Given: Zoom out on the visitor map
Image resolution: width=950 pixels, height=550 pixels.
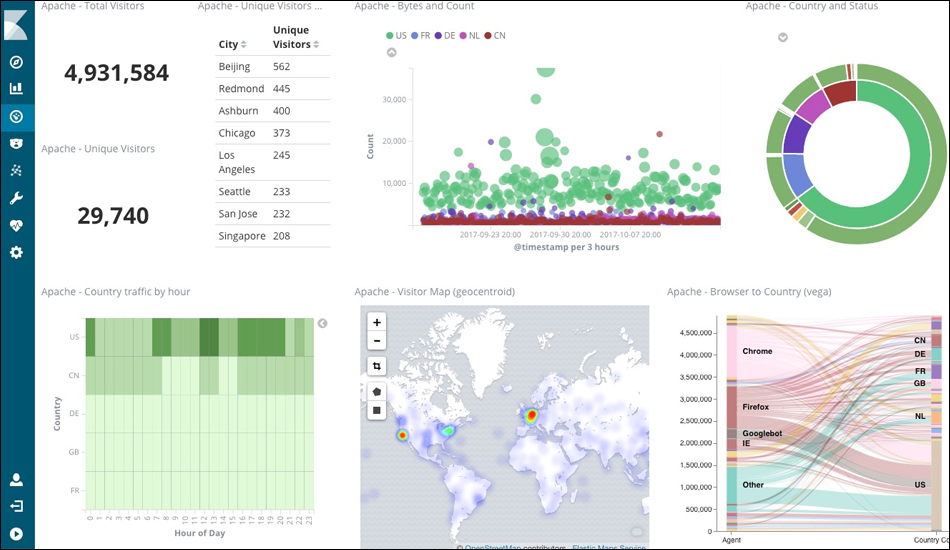Looking at the screenshot, I should pyautogui.click(x=377, y=341).
